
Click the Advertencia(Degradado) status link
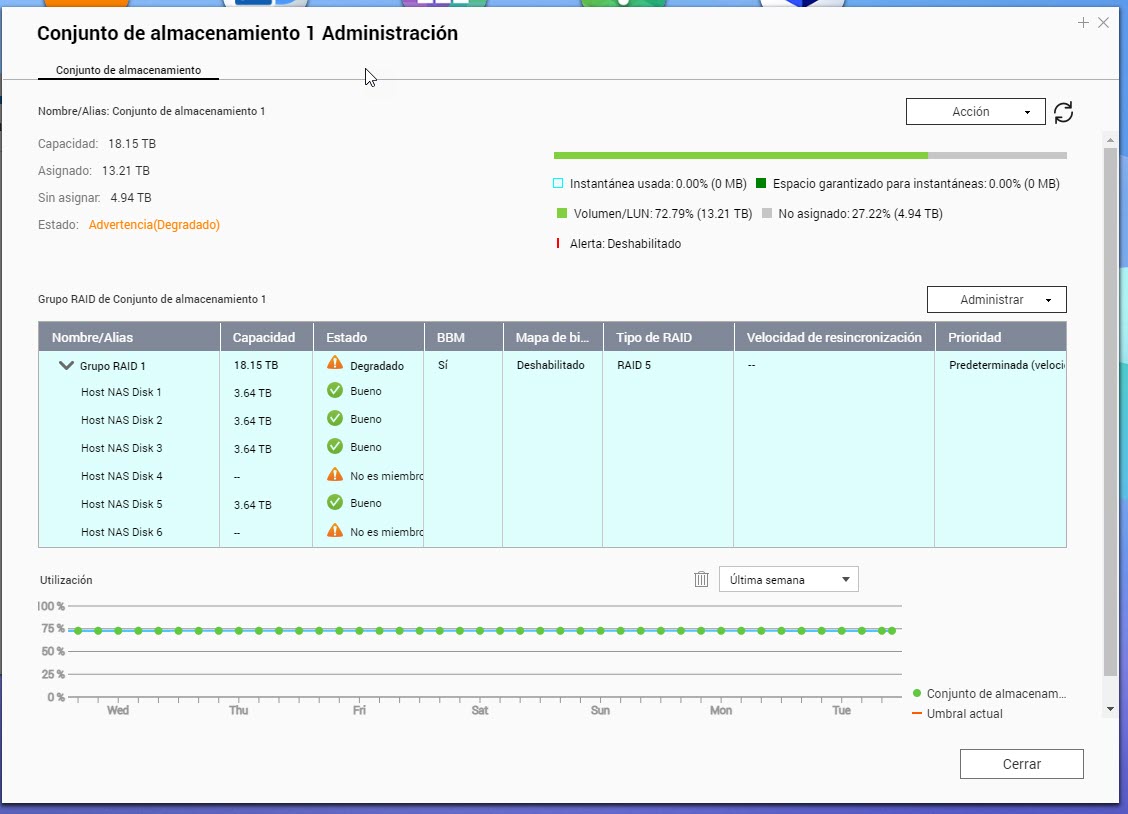click(154, 225)
